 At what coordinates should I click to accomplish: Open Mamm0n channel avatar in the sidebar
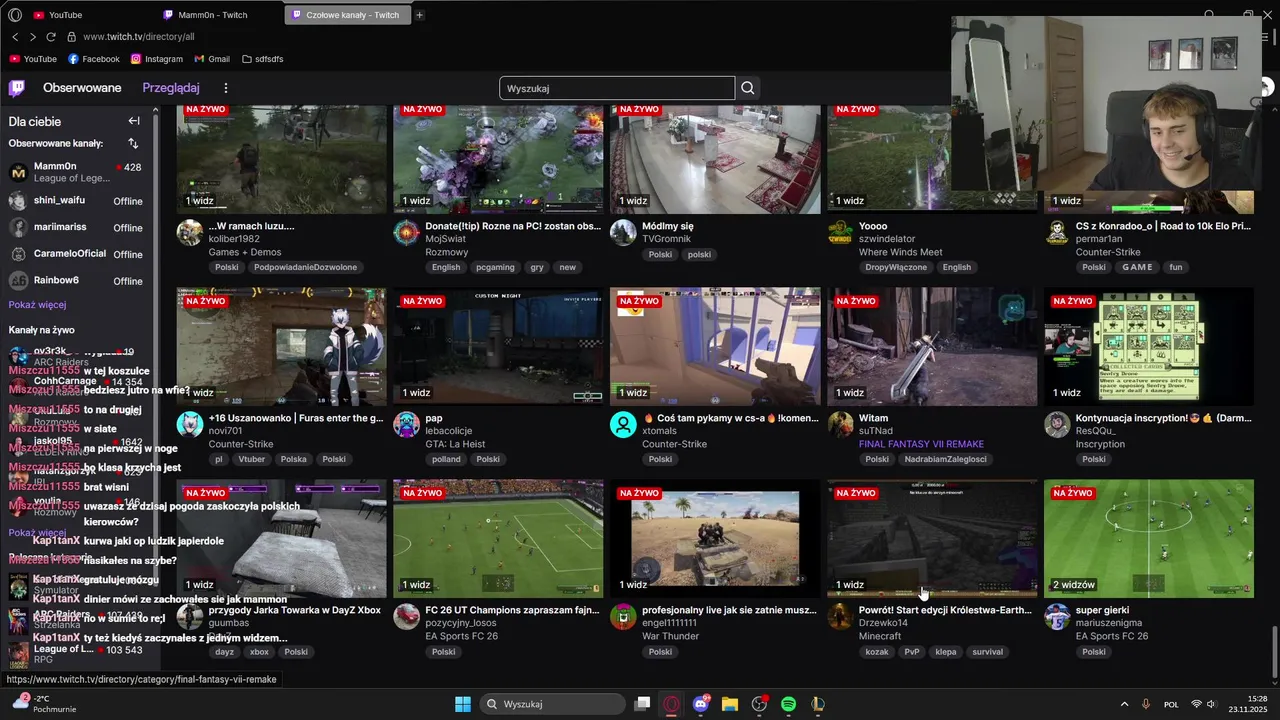(x=18, y=172)
